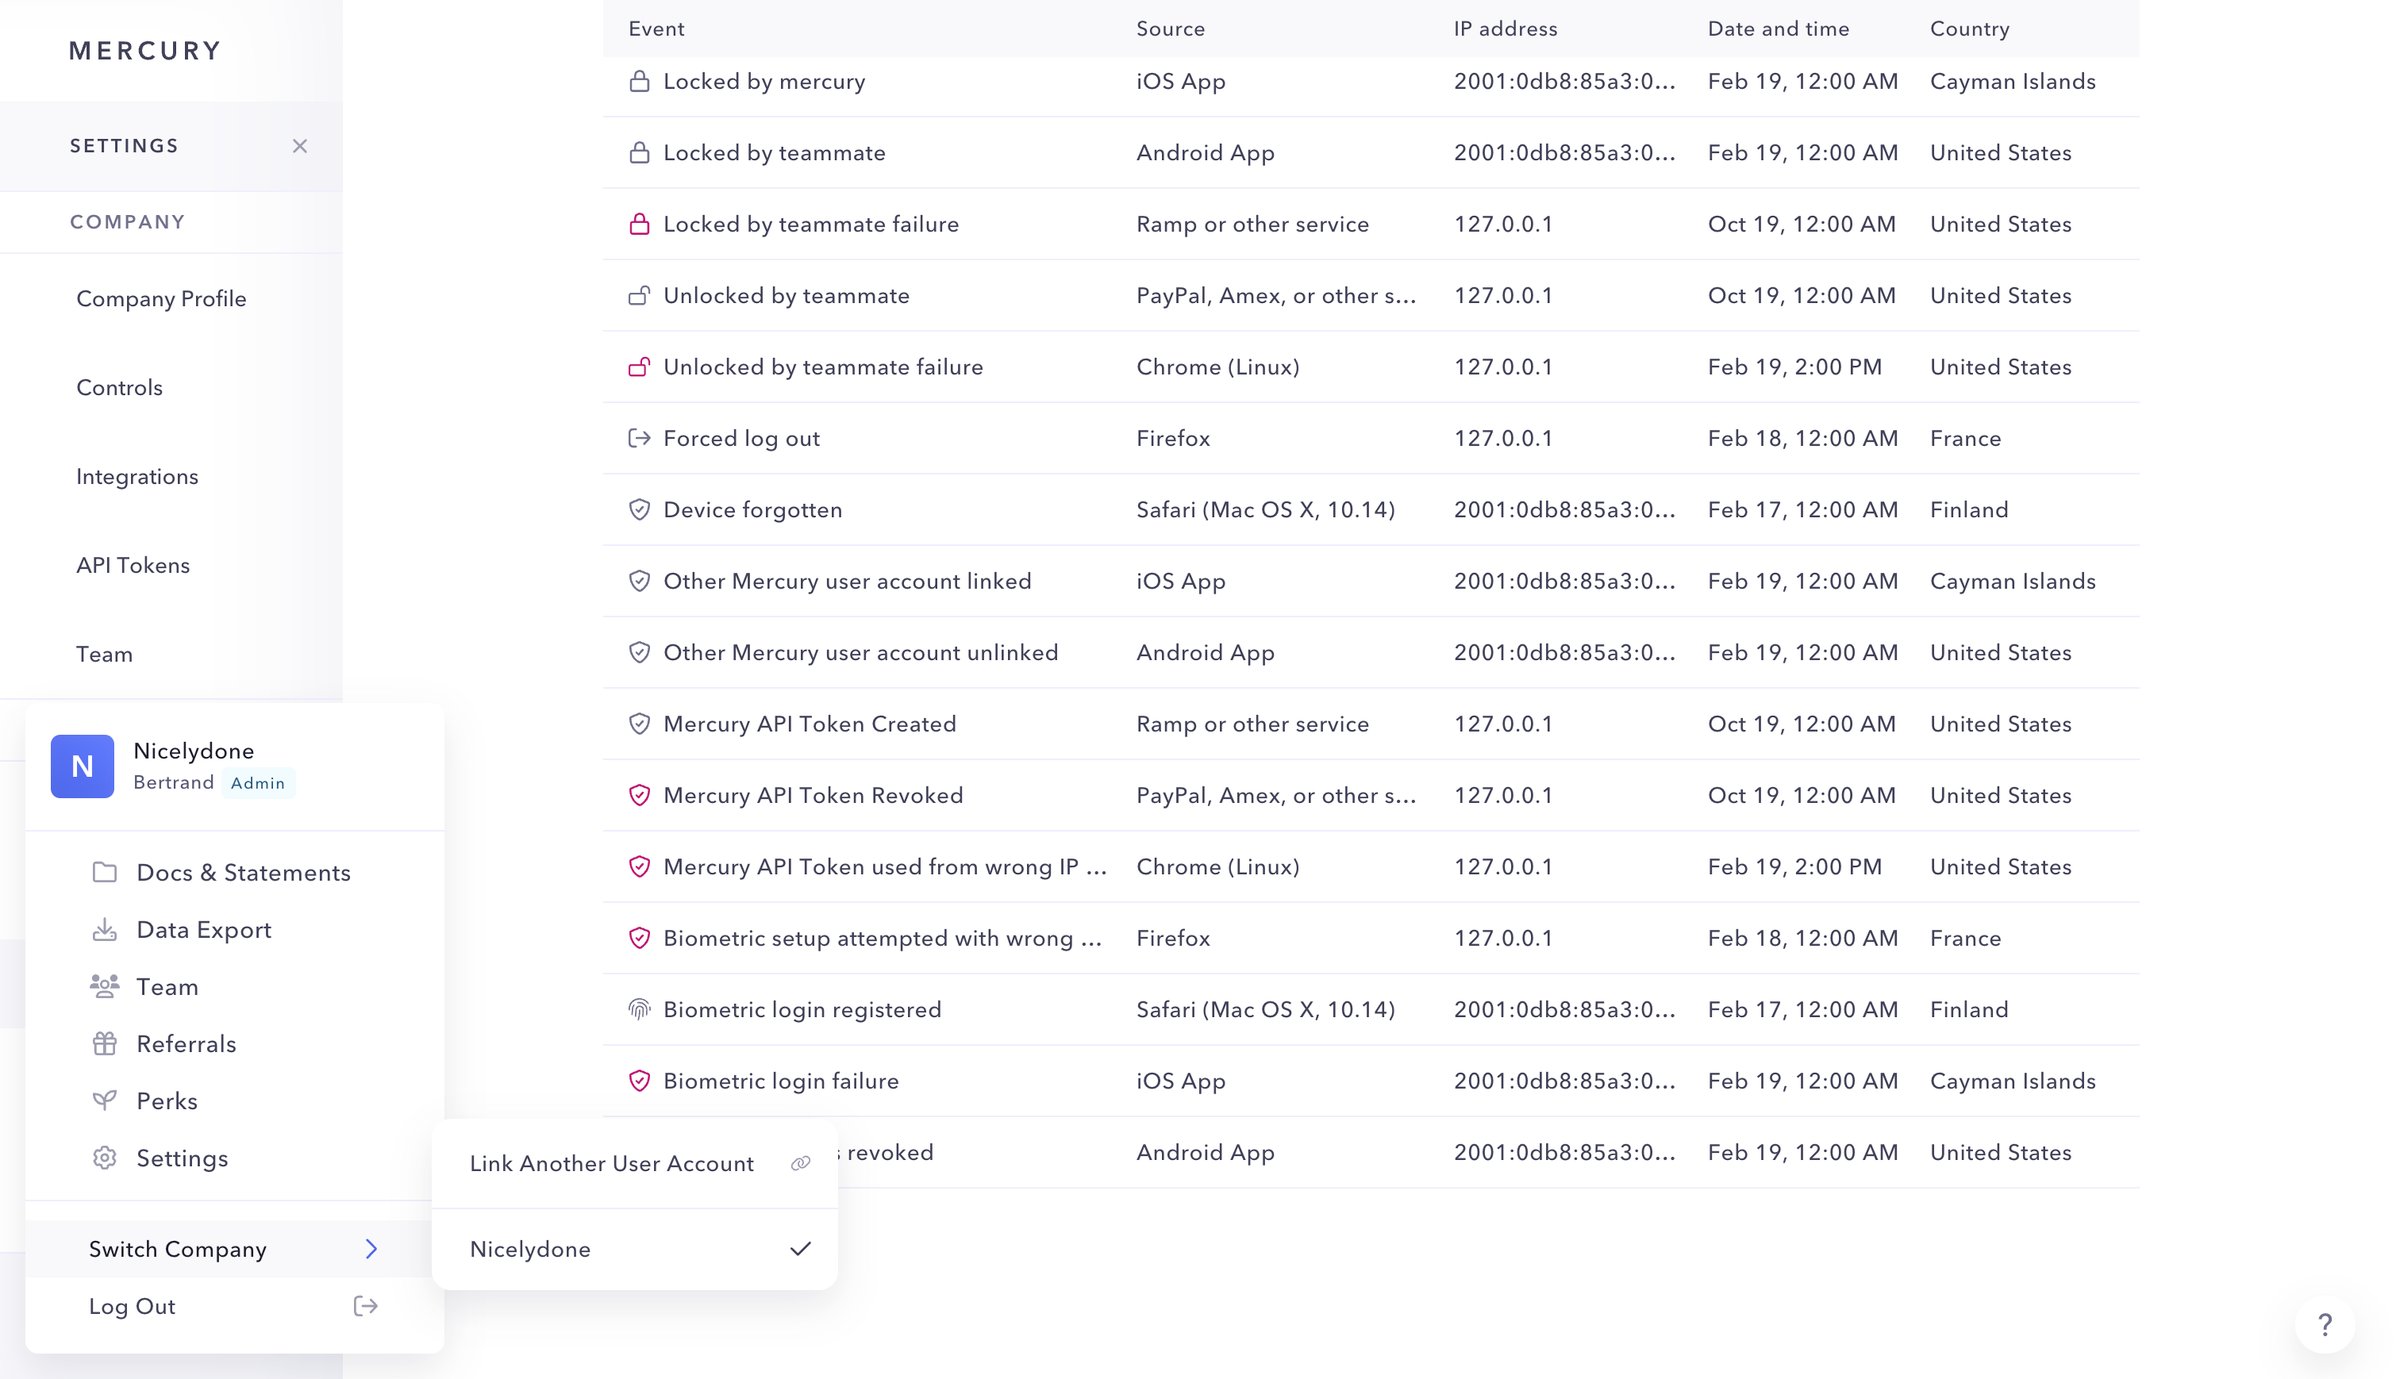Select the 'Biometric login registered' event text
Screen dimensions: 2400x1379
[x=802, y=1009]
